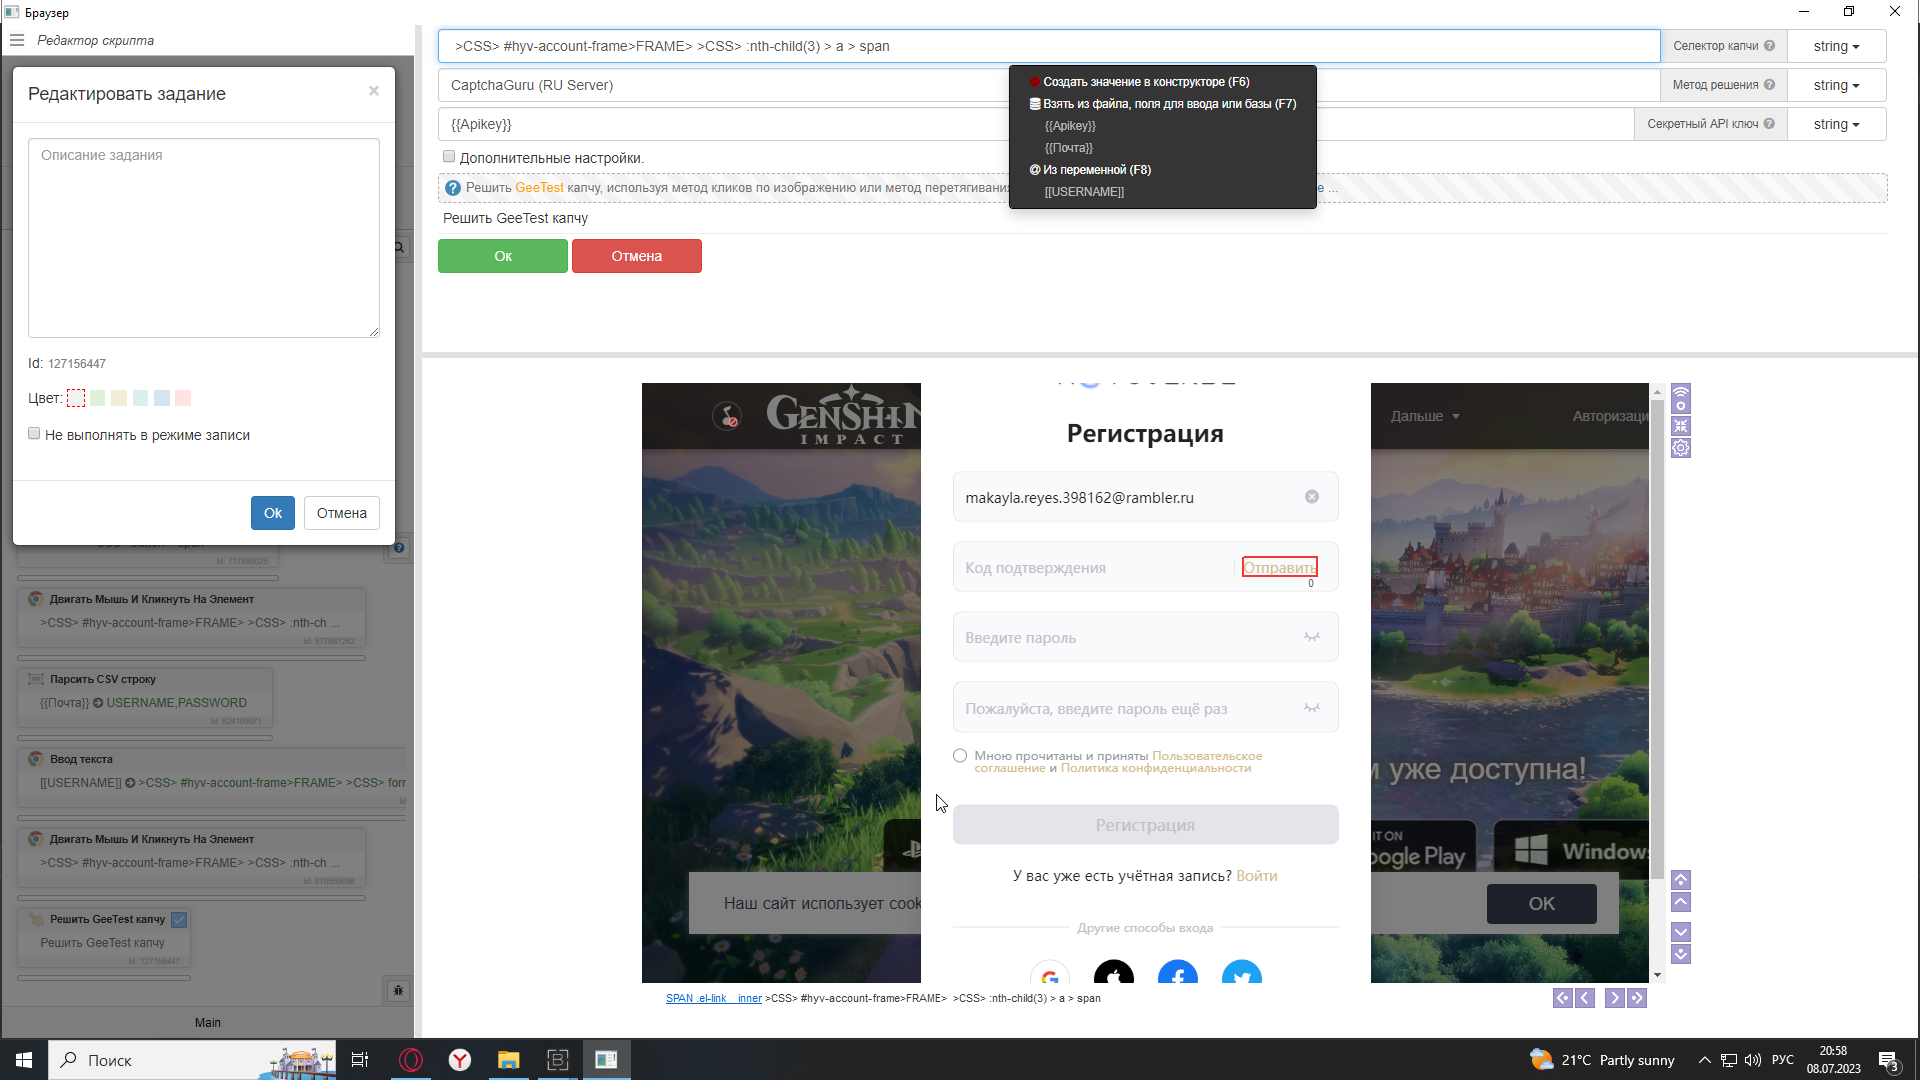
Task: Open Yandex Browser from taskbar
Action: [459, 1060]
